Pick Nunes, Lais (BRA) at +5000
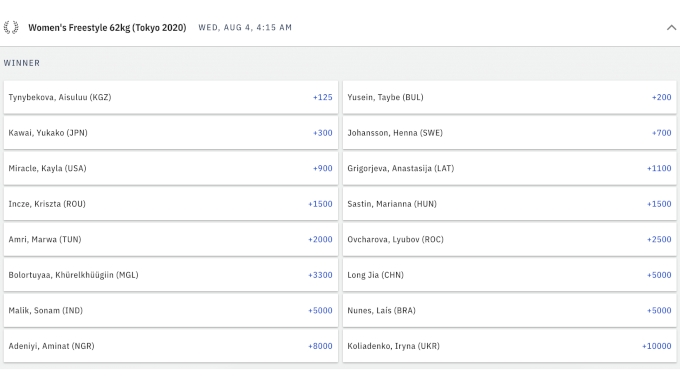 [510, 310]
